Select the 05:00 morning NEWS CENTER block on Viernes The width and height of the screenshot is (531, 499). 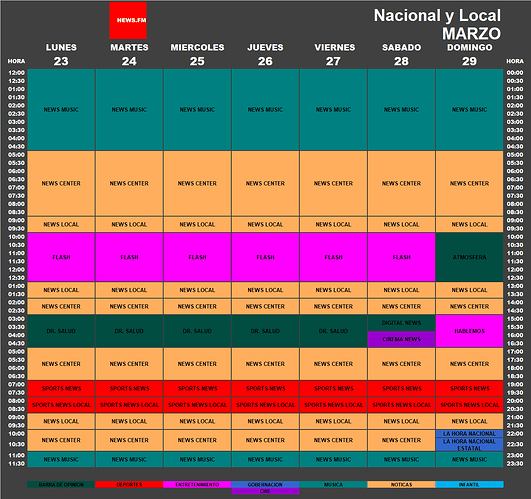tap(333, 183)
